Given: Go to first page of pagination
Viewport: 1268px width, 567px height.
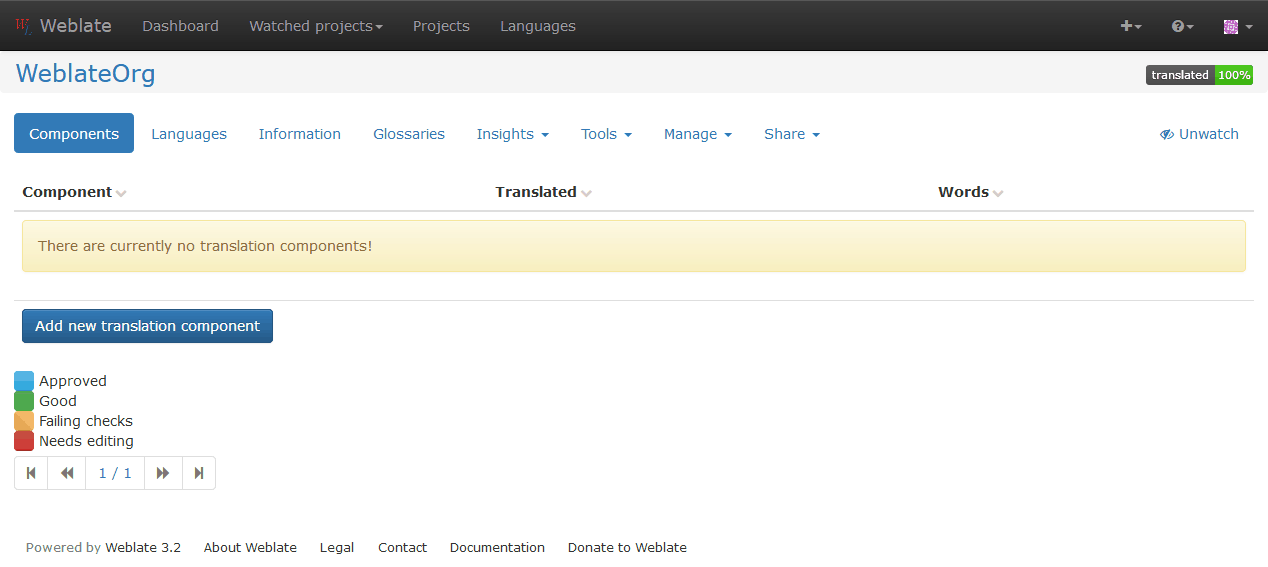Looking at the screenshot, I should (31, 473).
